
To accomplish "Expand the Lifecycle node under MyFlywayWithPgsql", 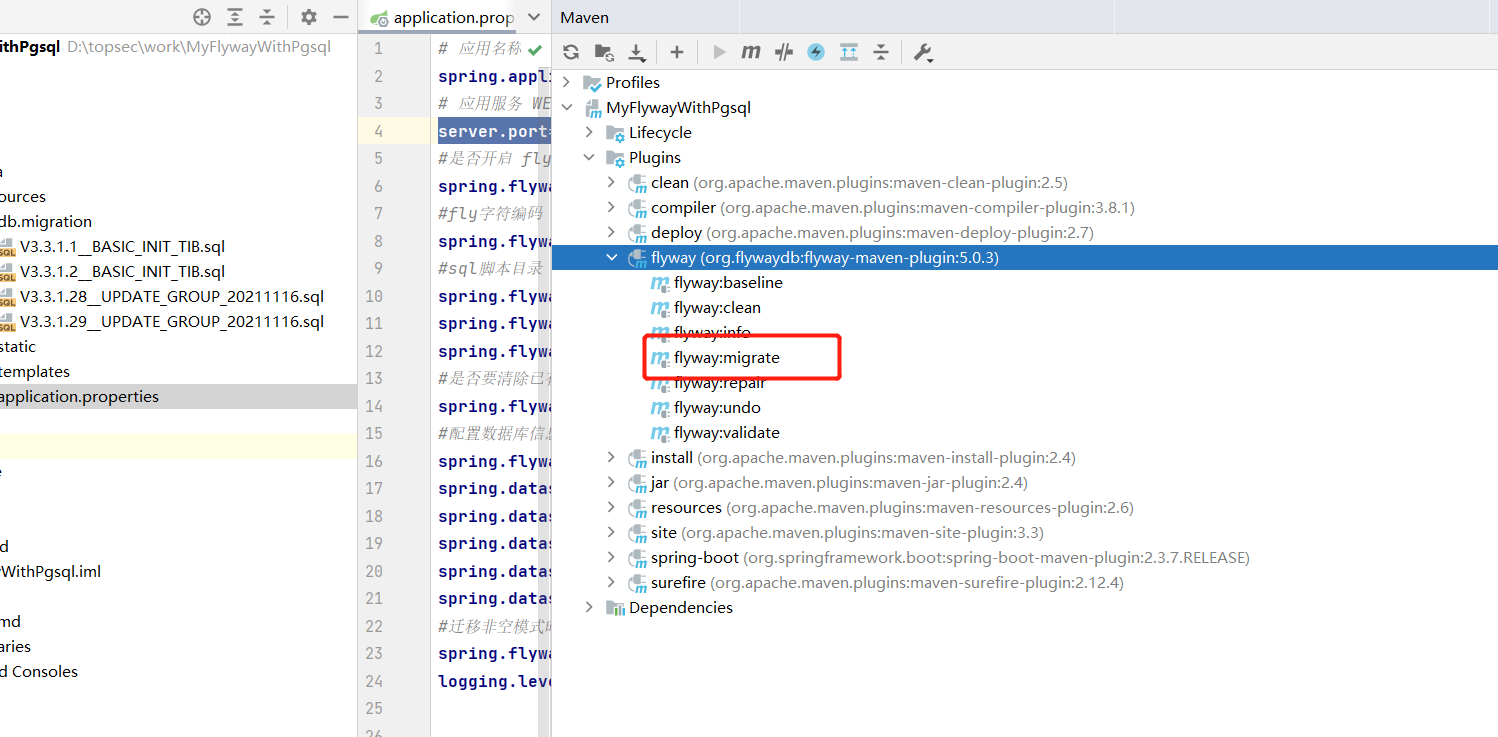I will (x=590, y=132).
